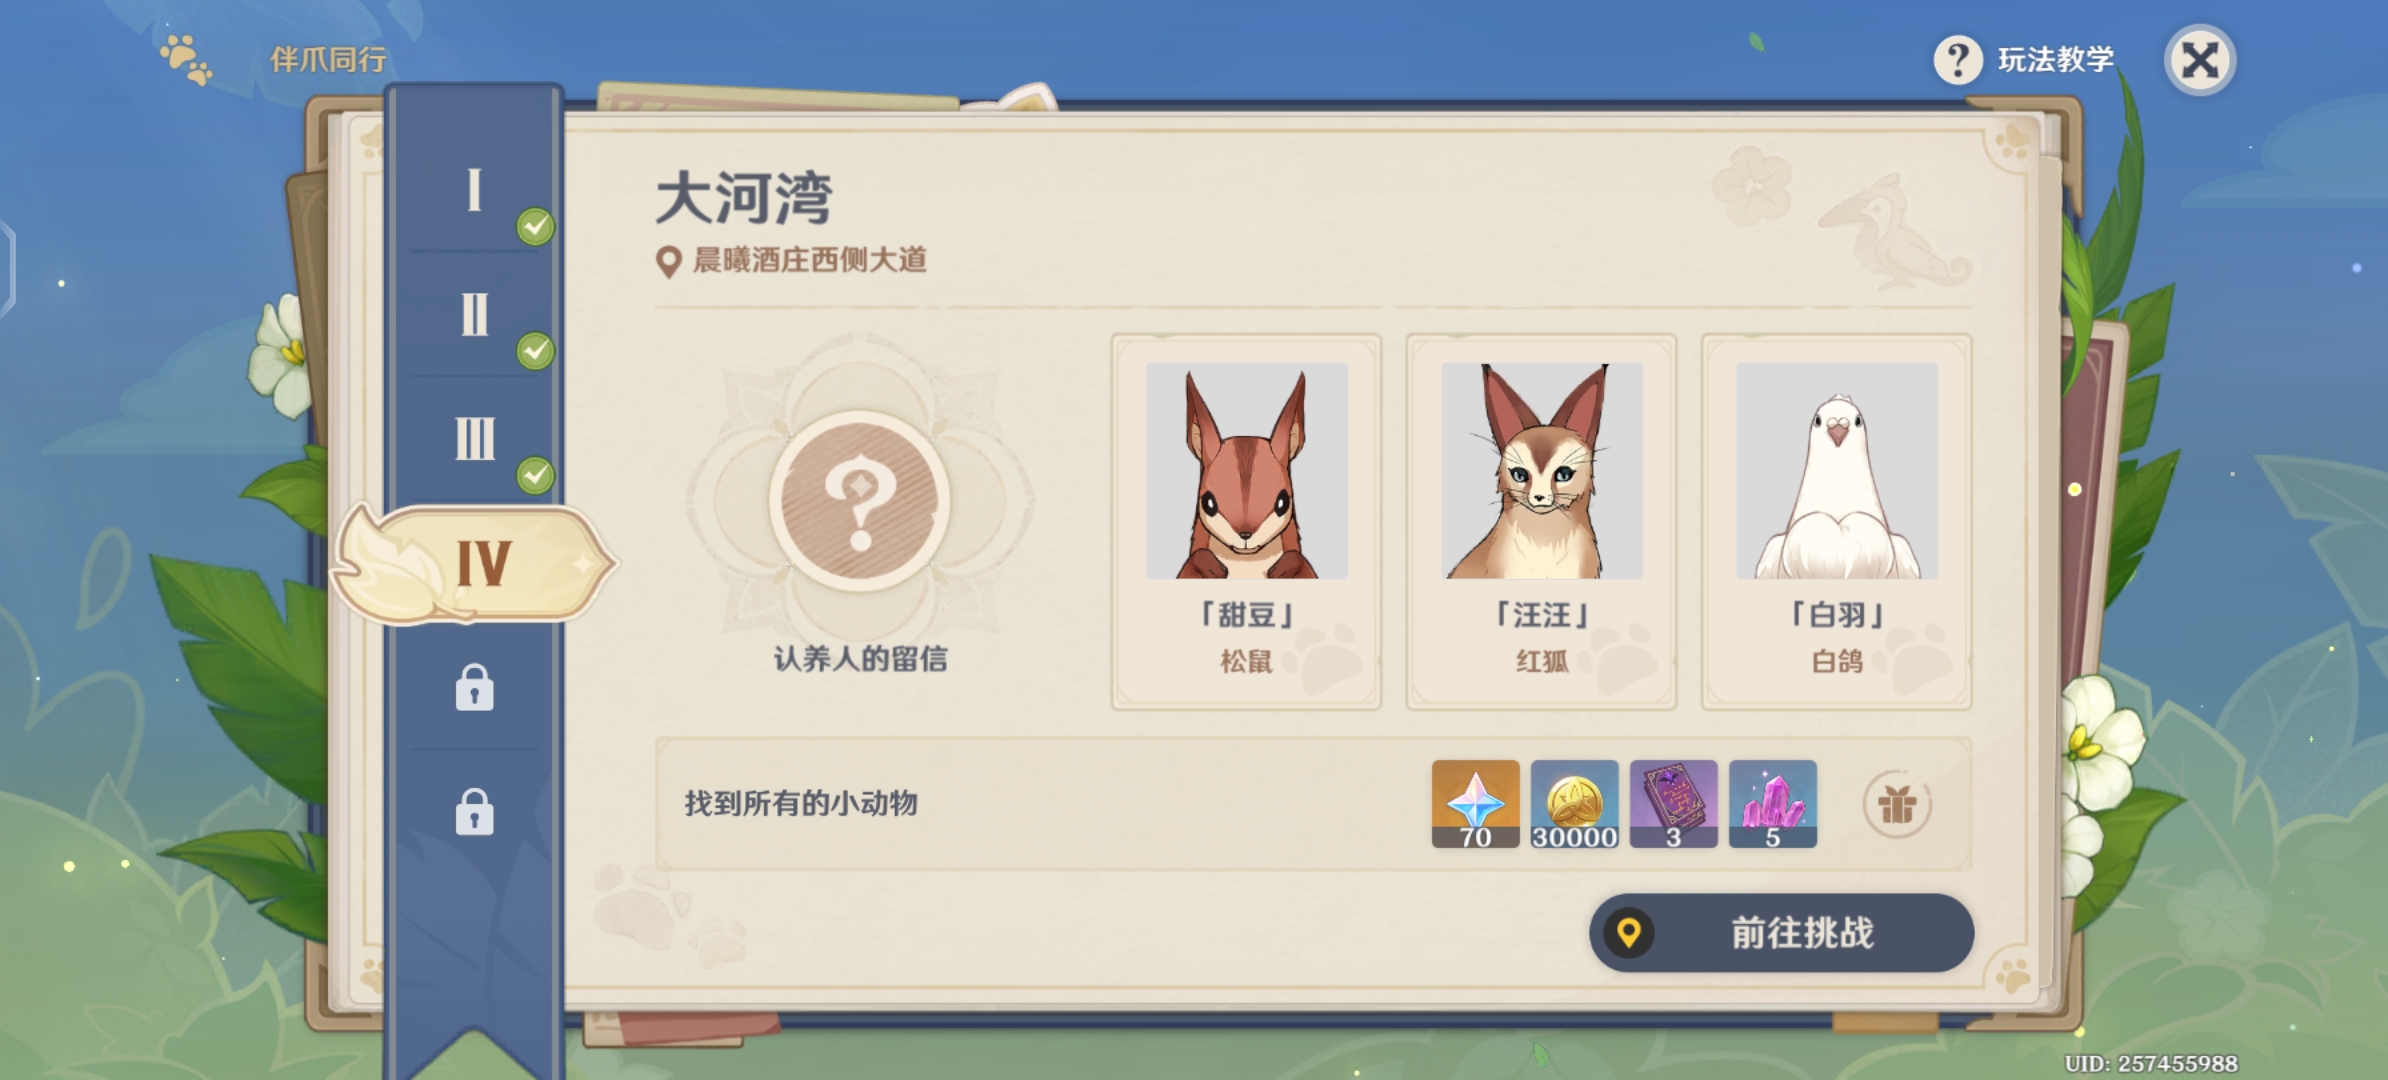
Task: Open the 玩法教学 question mark icon
Action: point(1958,60)
